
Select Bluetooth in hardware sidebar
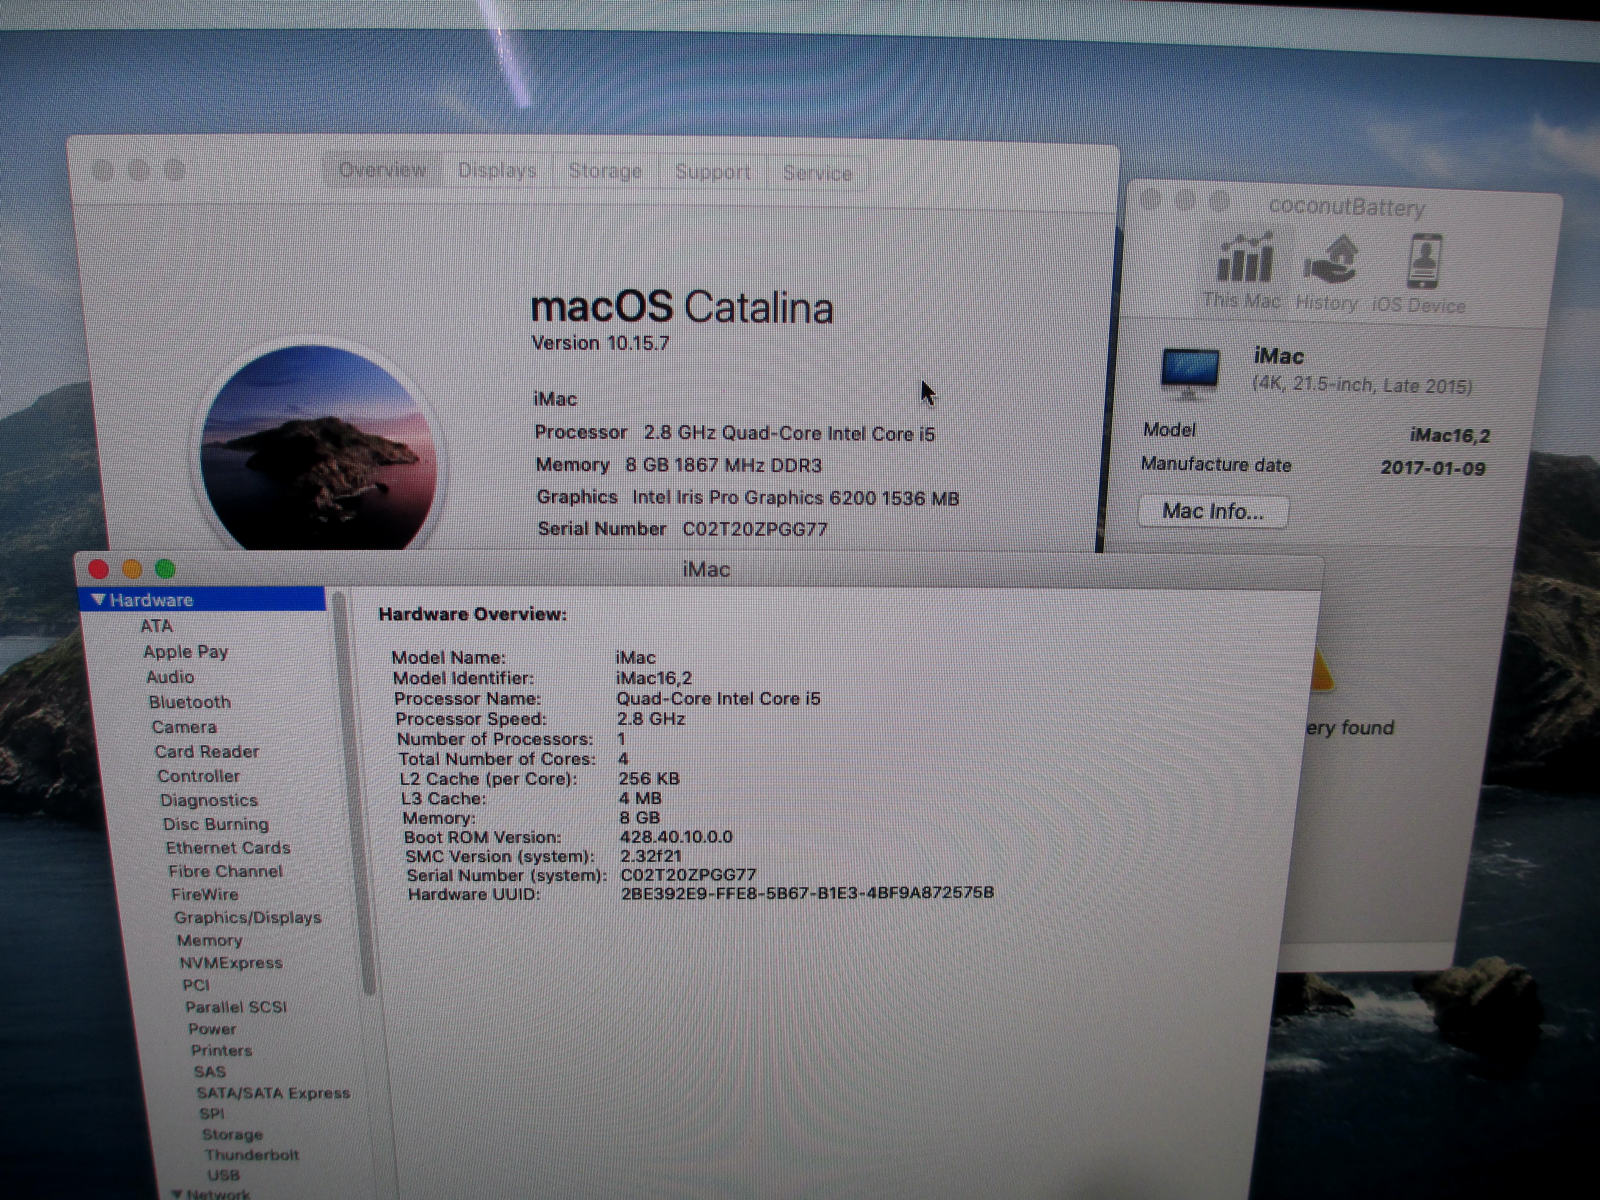click(x=190, y=702)
